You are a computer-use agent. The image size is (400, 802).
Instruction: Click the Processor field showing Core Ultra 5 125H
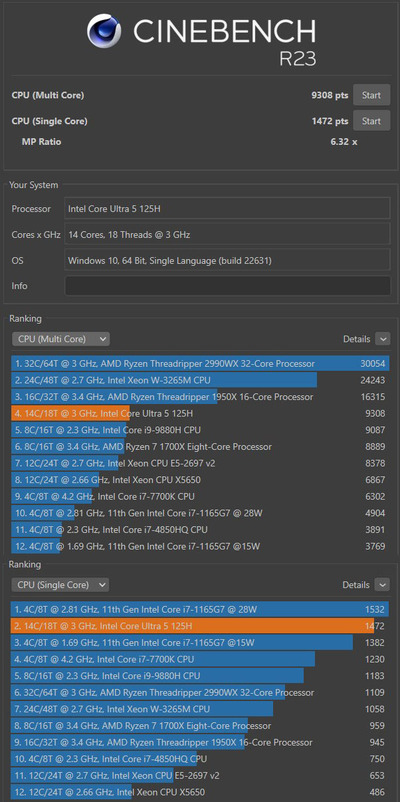pyautogui.click(x=227, y=209)
